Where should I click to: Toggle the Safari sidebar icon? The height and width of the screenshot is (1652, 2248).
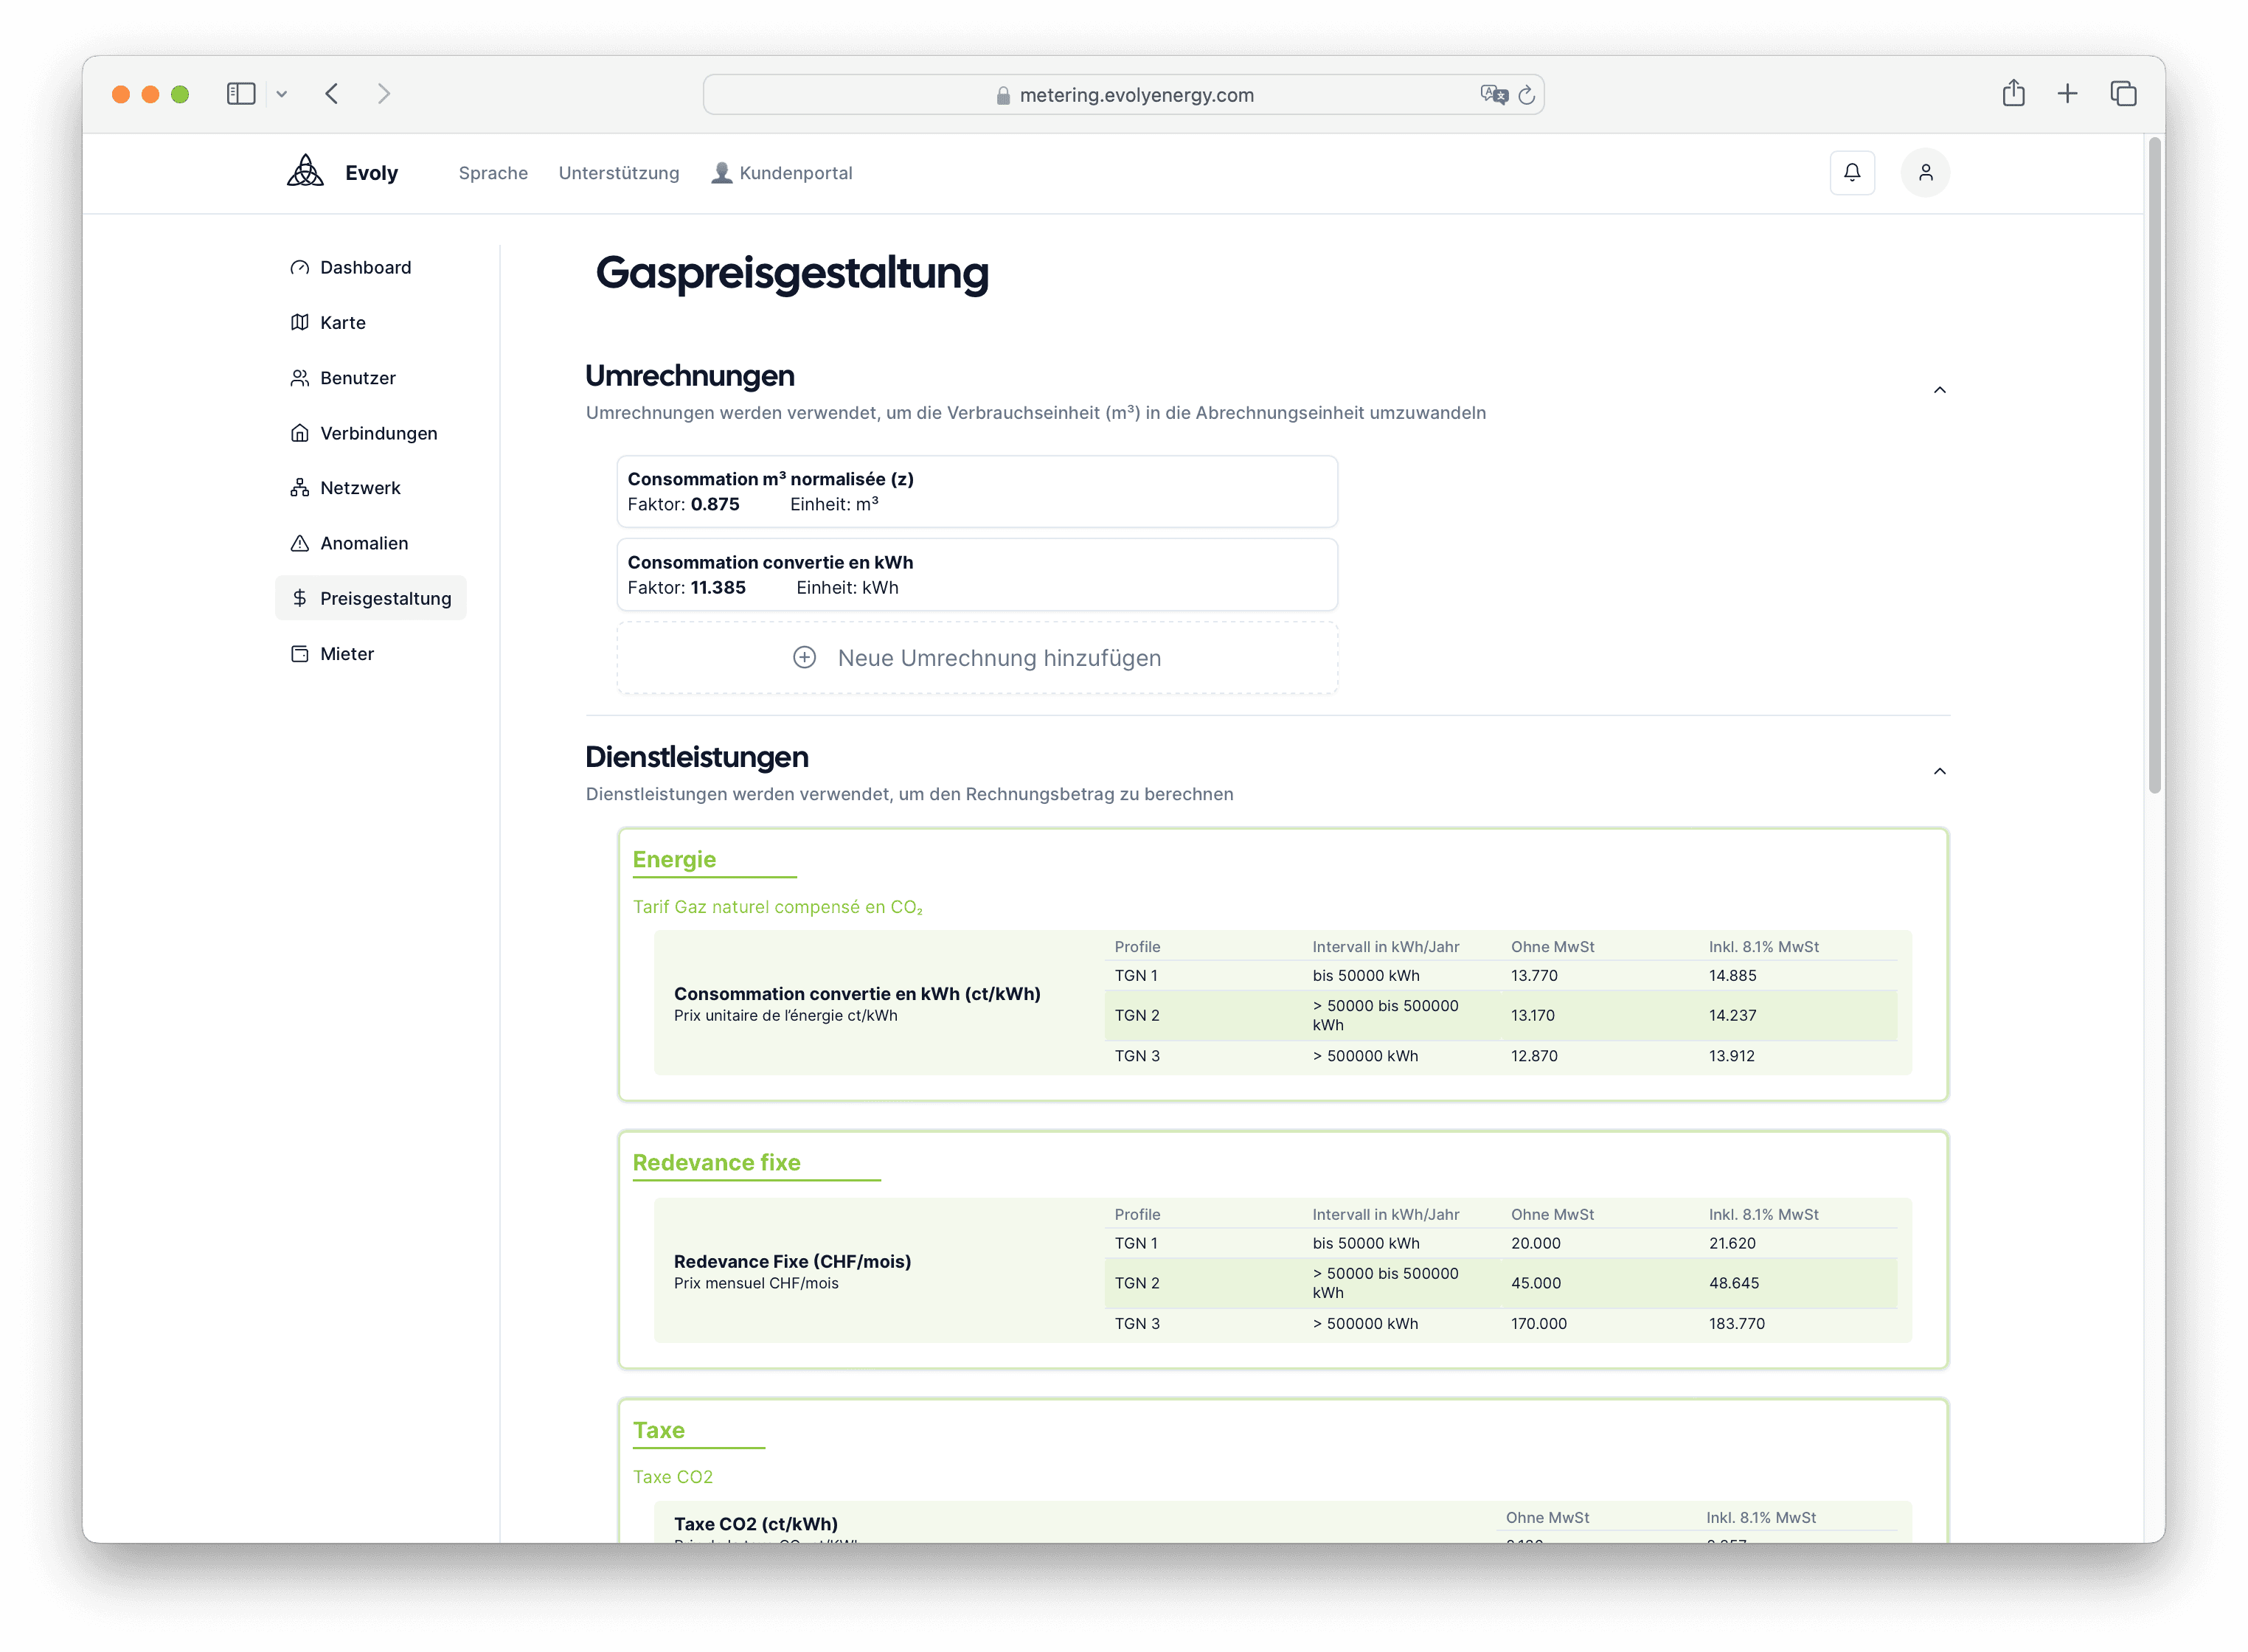[x=241, y=93]
